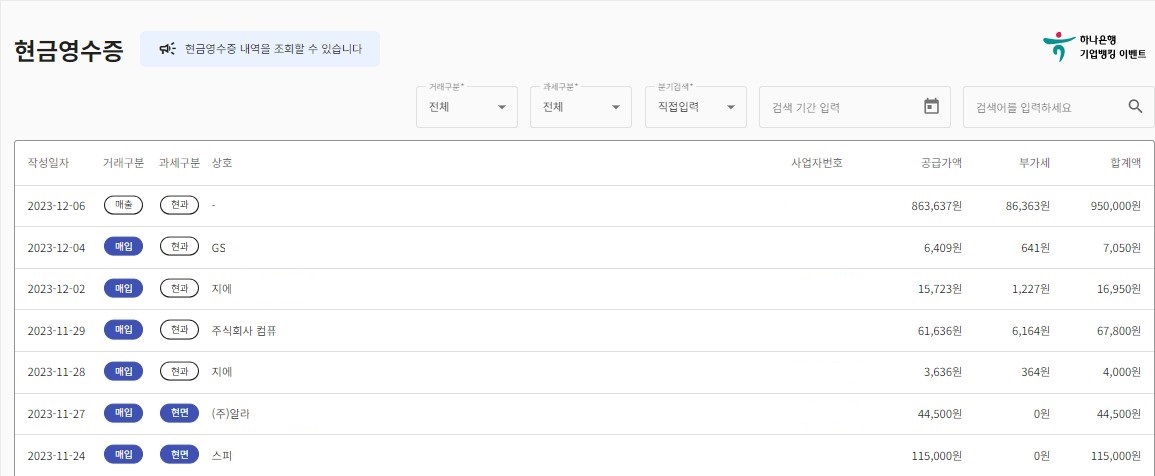Image resolution: width=1155 pixels, height=476 pixels.
Task: Click the 합계액 column header
Action: pyautogui.click(x=1124, y=163)
